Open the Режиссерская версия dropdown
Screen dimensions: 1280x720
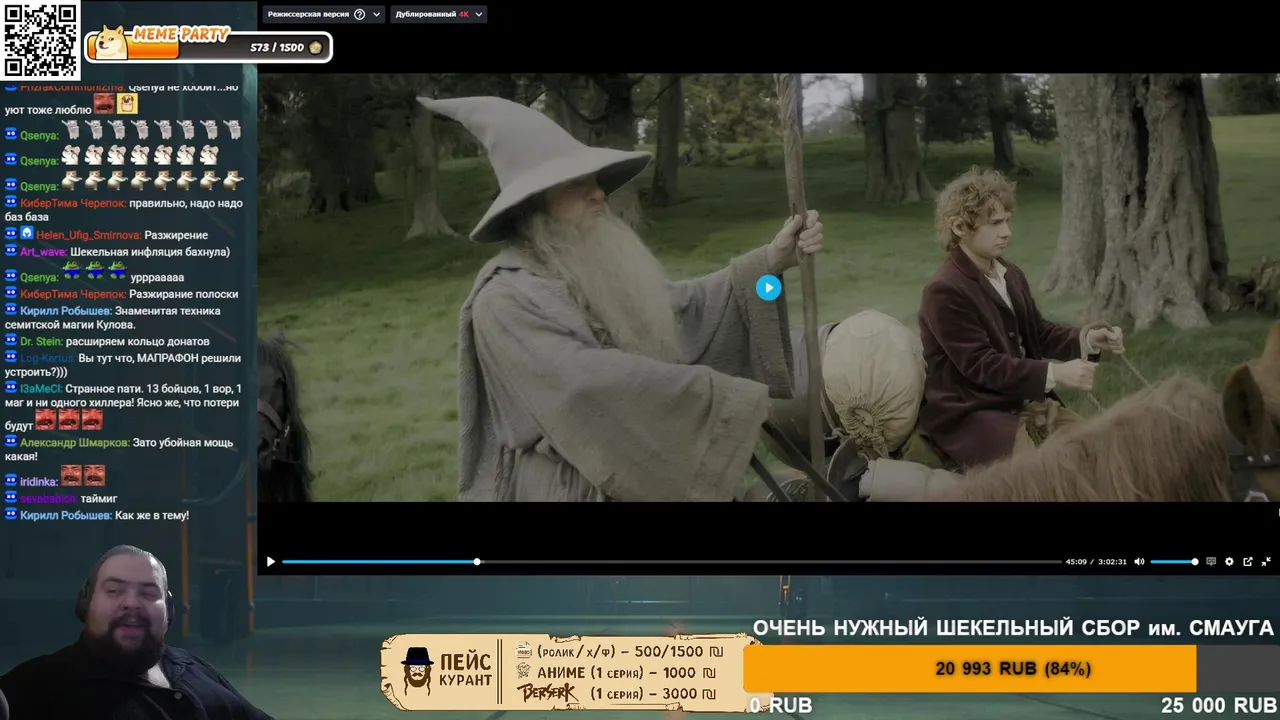click(x=324, y=14)
